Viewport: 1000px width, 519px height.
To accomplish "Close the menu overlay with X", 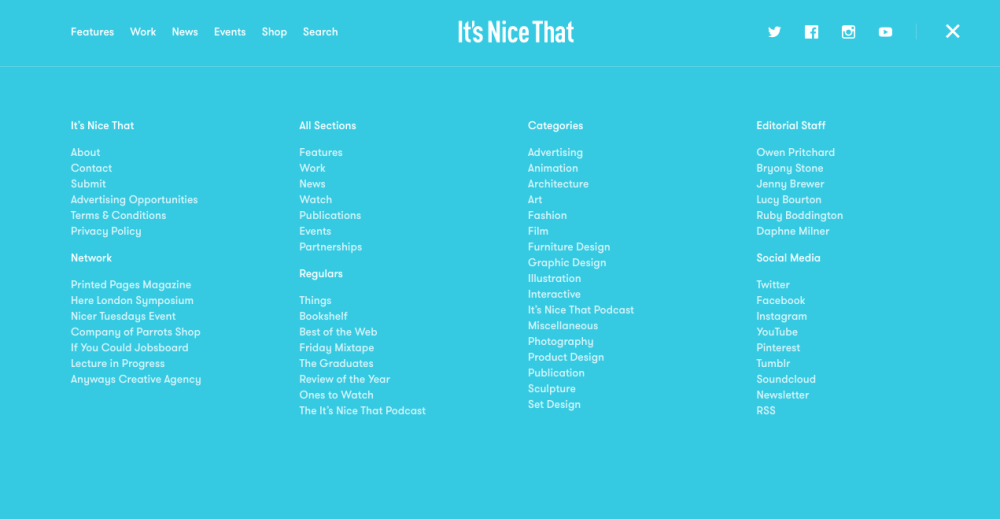I will click(x=952, y=31).
